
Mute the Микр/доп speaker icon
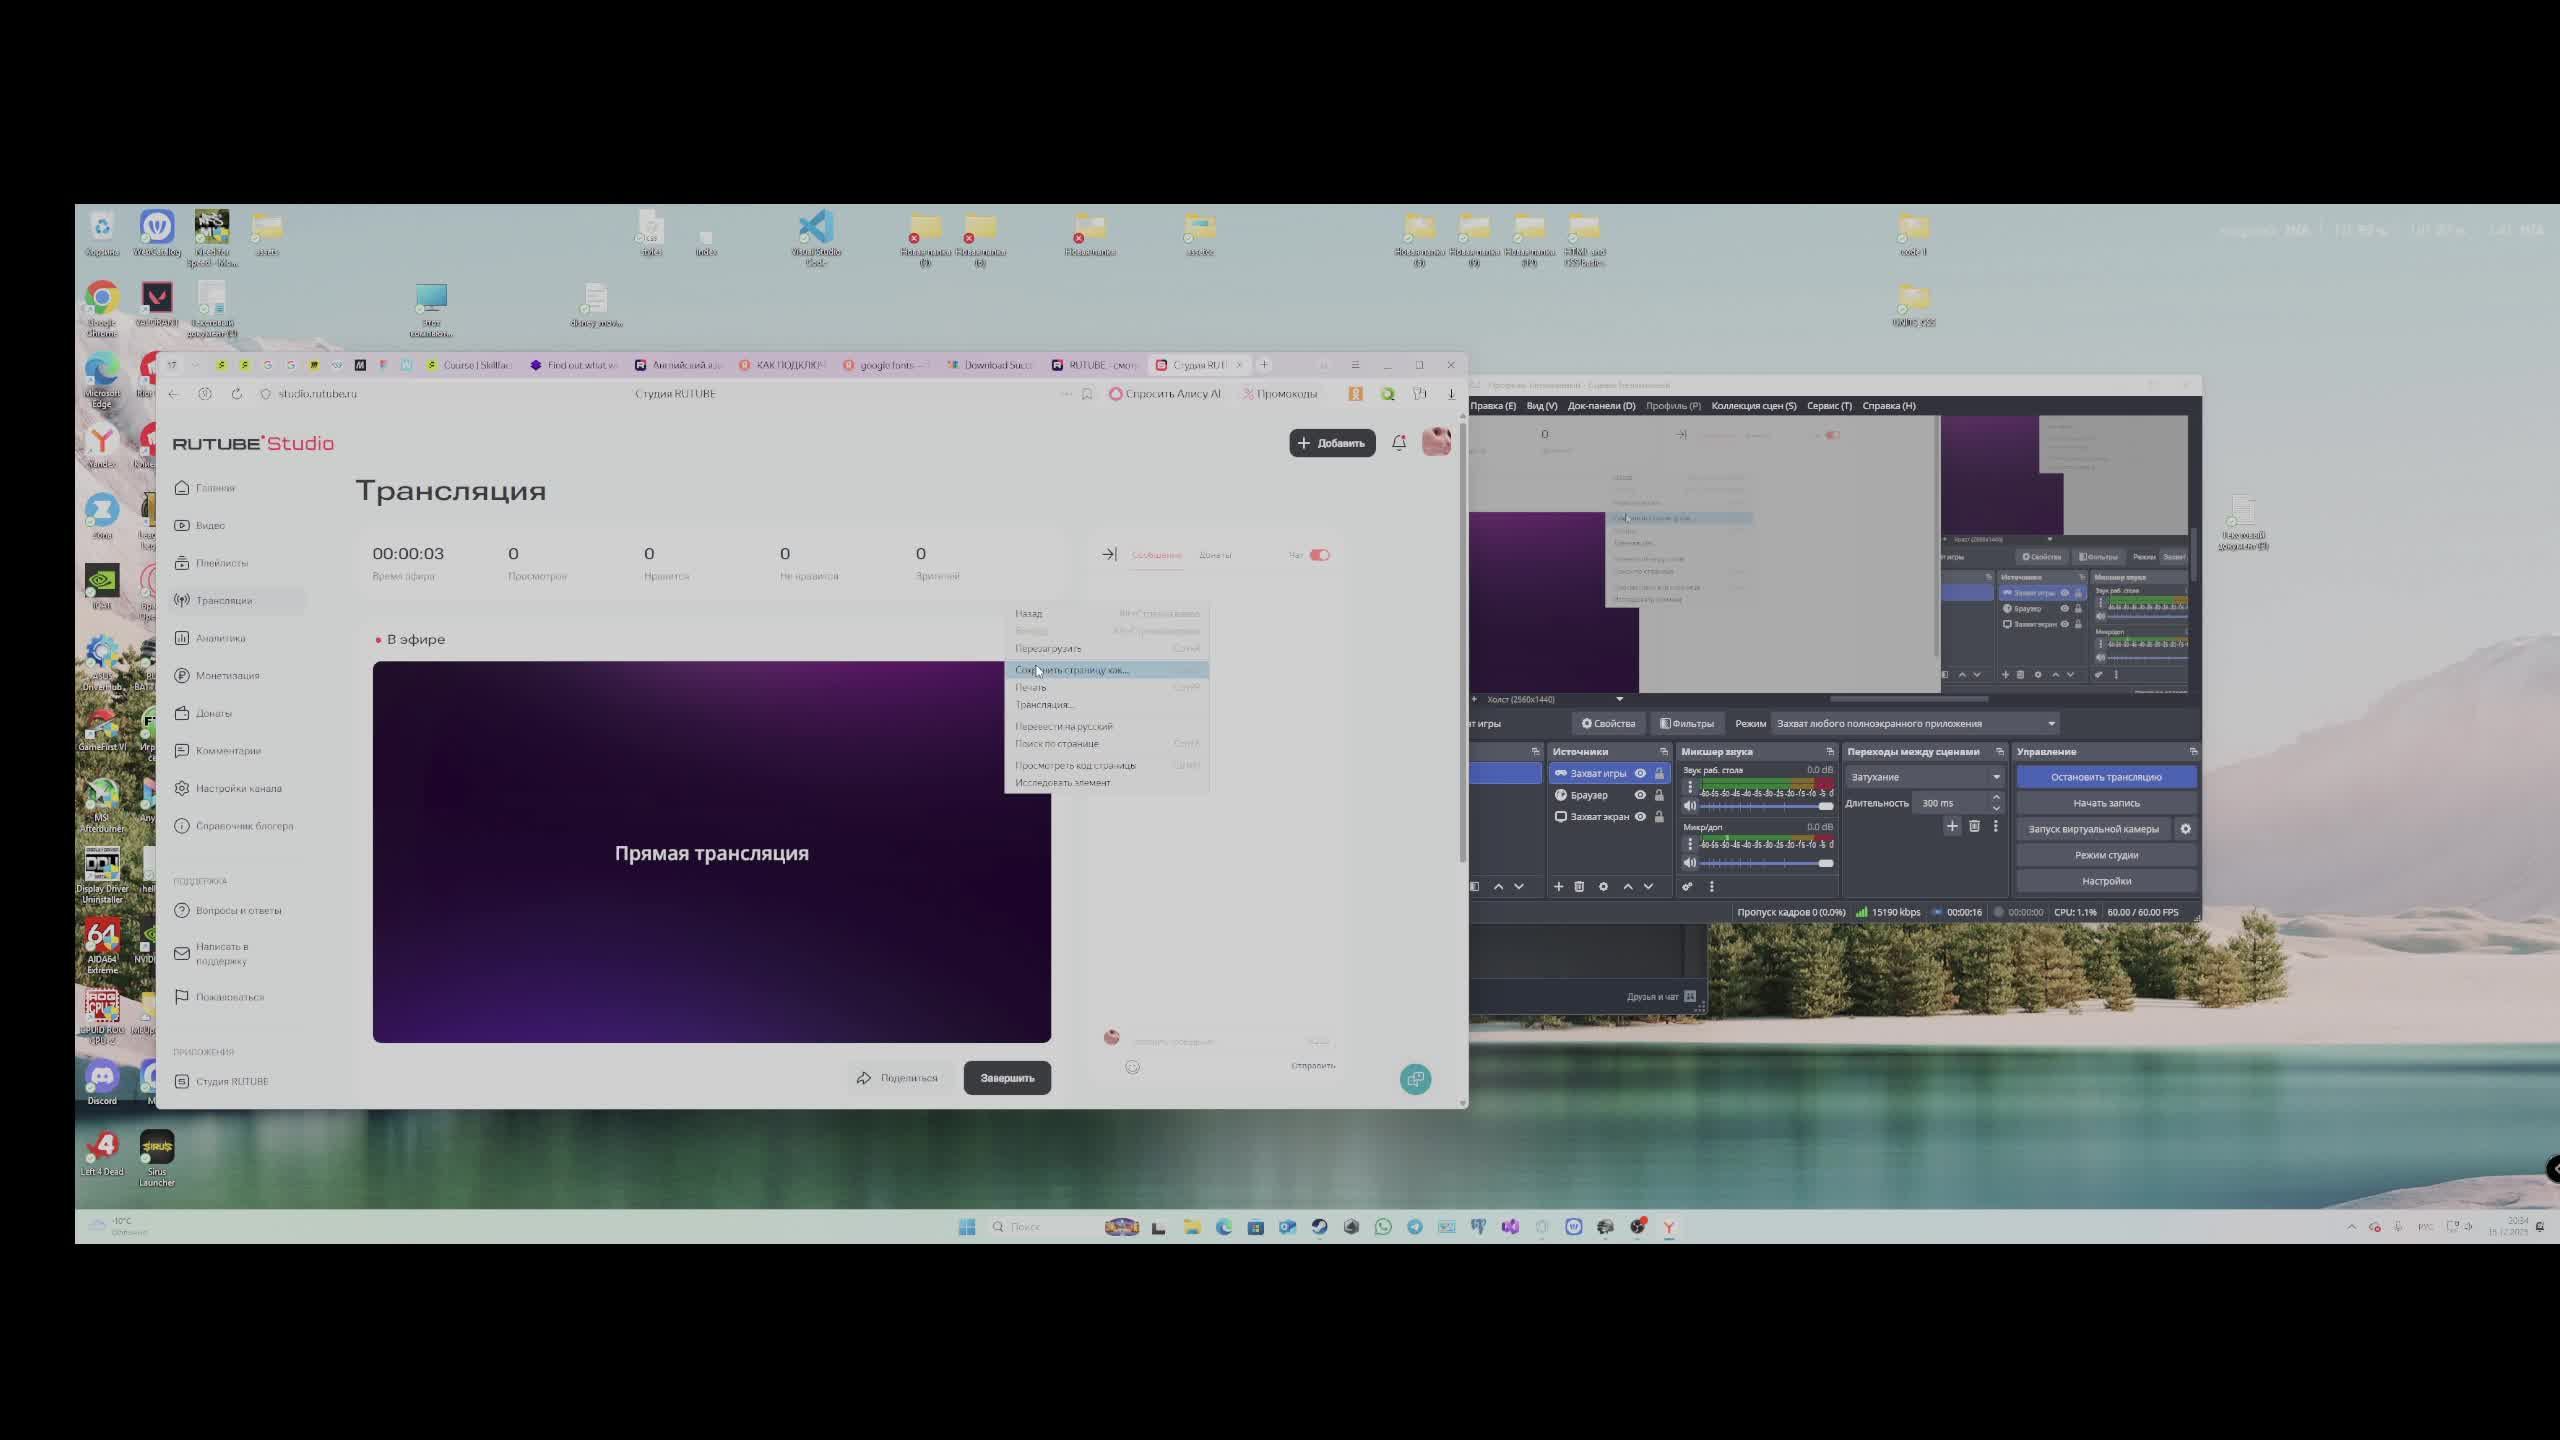(1690, 863)
